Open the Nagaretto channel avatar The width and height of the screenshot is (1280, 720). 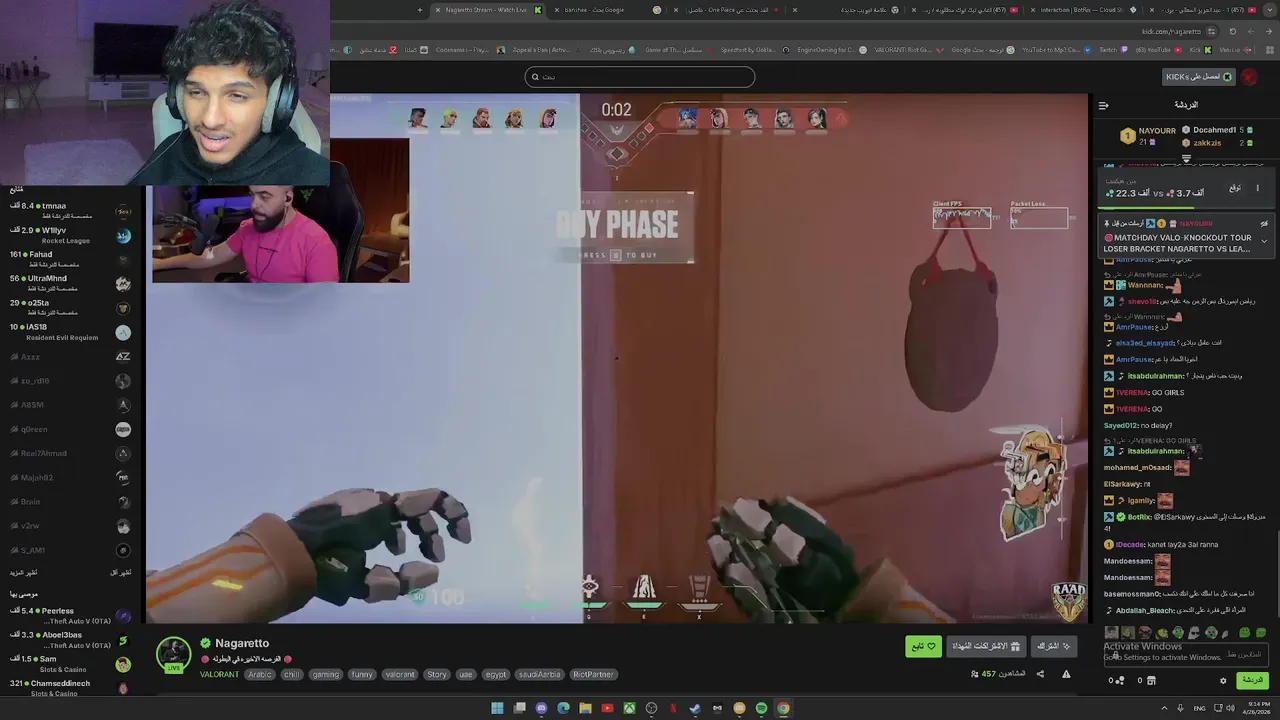(x=173, y=656)
